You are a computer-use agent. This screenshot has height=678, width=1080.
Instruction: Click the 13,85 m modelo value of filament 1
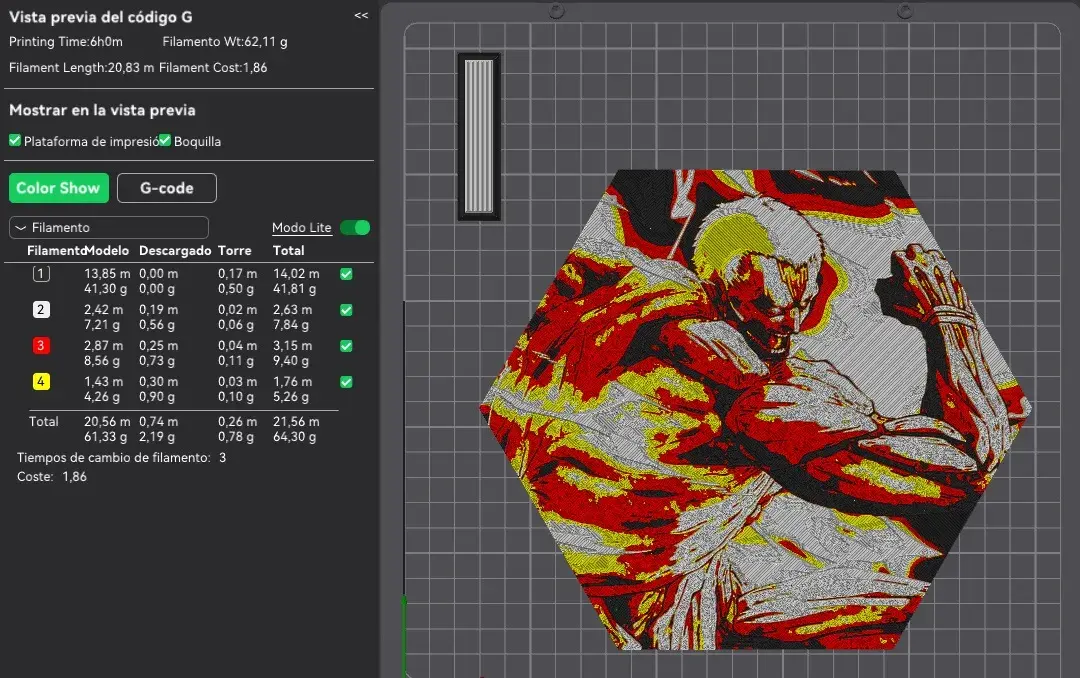107,274
